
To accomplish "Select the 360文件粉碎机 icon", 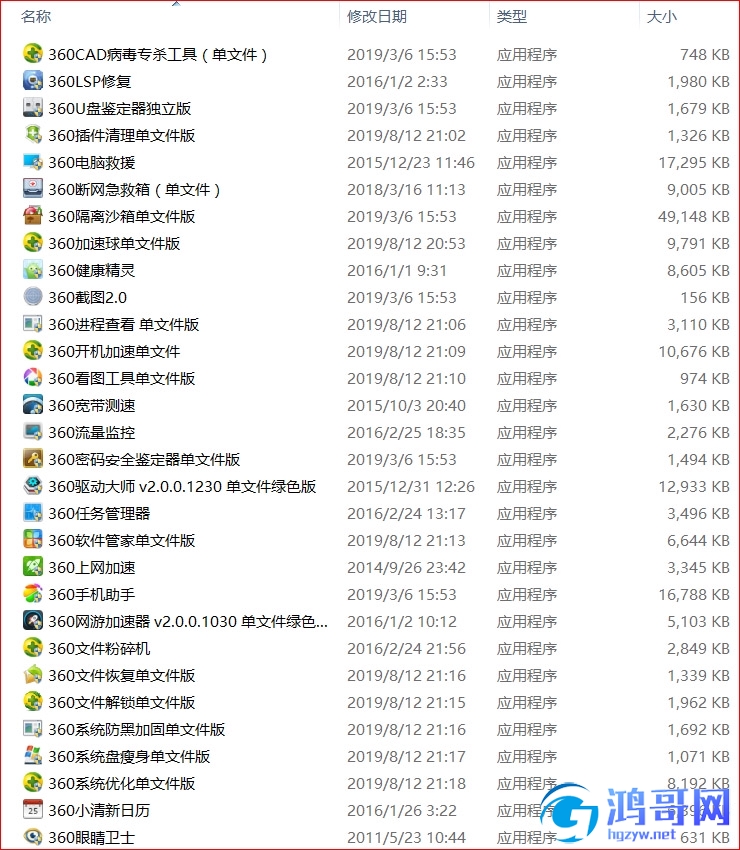I will click(33, 648).
